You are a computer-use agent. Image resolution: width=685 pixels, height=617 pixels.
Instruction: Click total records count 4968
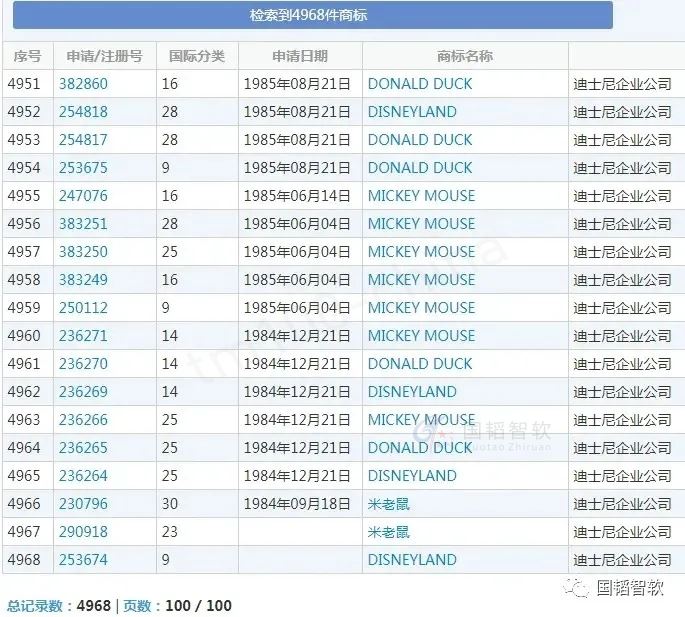(93, 606)
